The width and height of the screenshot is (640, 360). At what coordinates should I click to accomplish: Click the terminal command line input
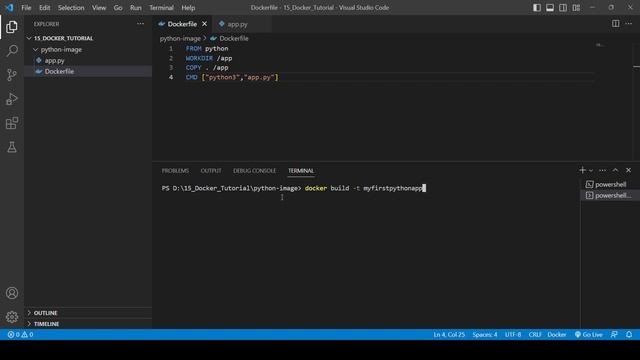tap(294, 188)
